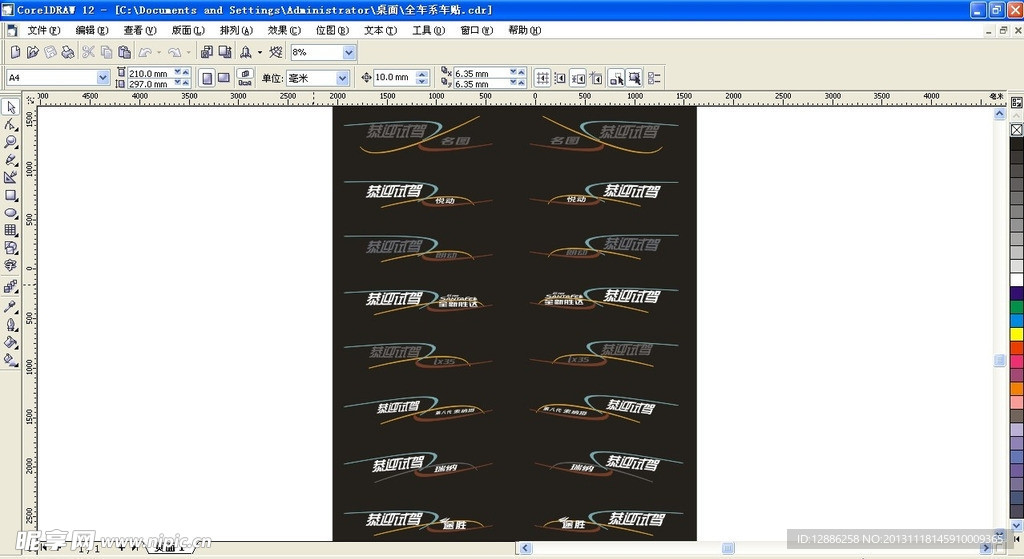Toggle Snap to objects

(x=578, y=78)
